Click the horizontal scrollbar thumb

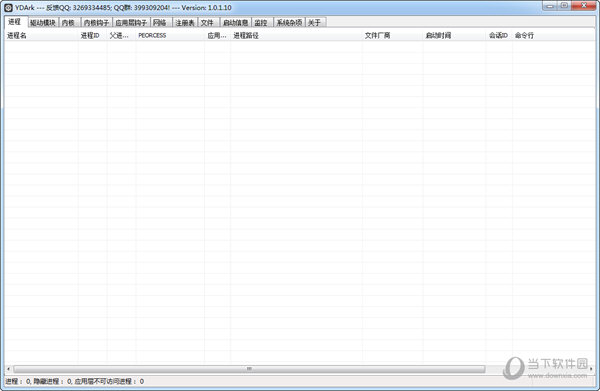(x=249, y=369)
